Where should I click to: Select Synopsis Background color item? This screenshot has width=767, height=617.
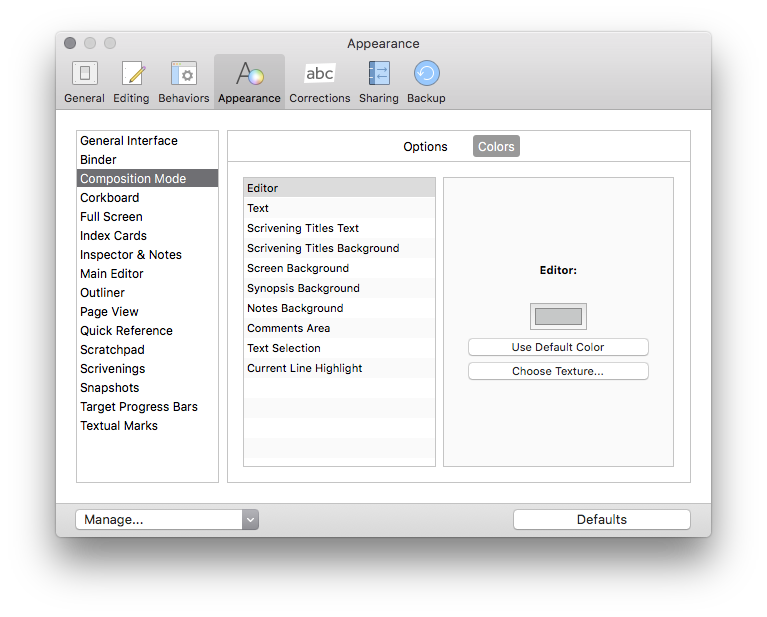pyautogui.click(x=339, y=288)
